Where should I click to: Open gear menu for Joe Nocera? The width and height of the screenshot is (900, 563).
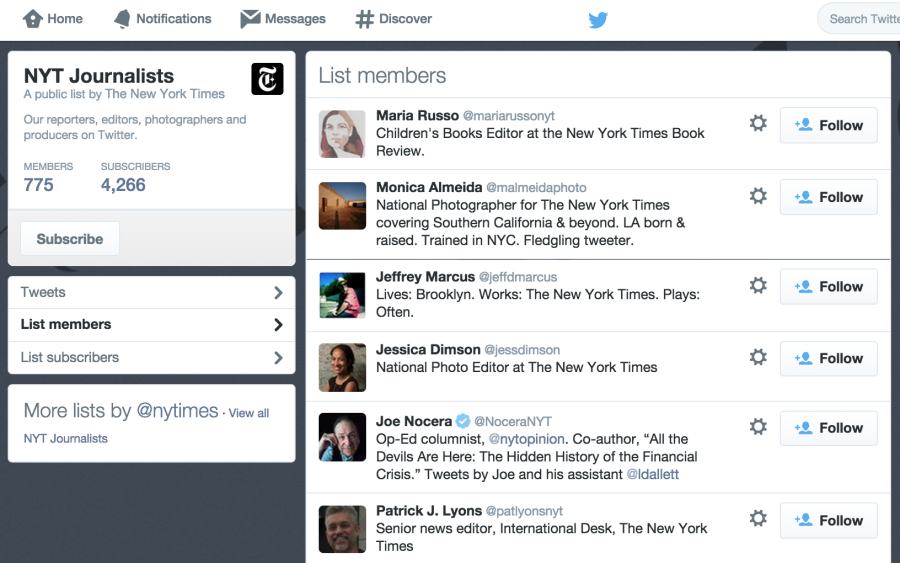(758, 426)
